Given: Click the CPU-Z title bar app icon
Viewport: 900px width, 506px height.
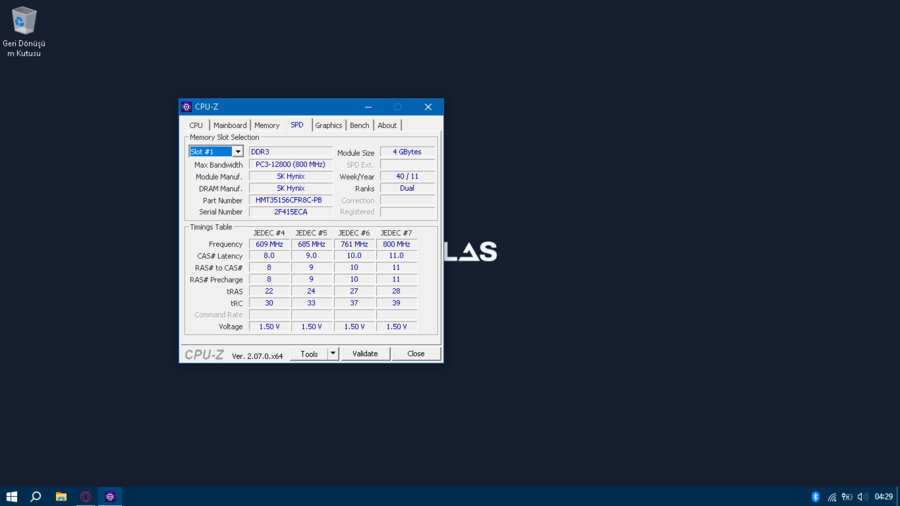Looking at the screenshot, I should (x=187, y=107).
